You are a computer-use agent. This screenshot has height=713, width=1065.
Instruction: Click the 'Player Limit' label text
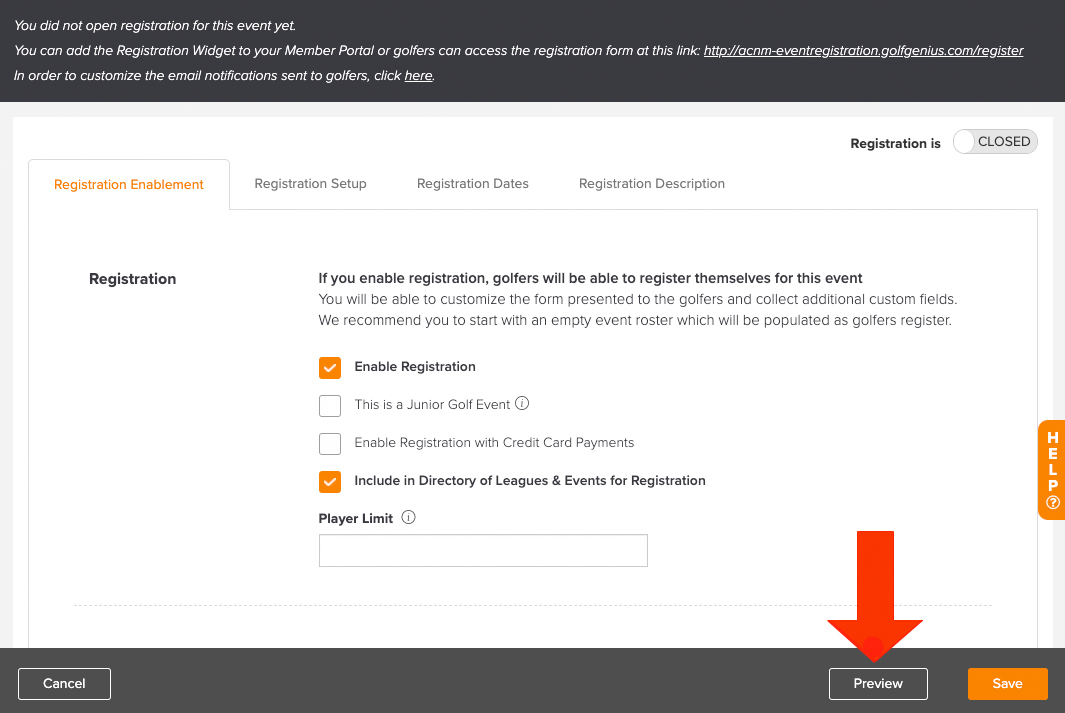click(356, 519)
